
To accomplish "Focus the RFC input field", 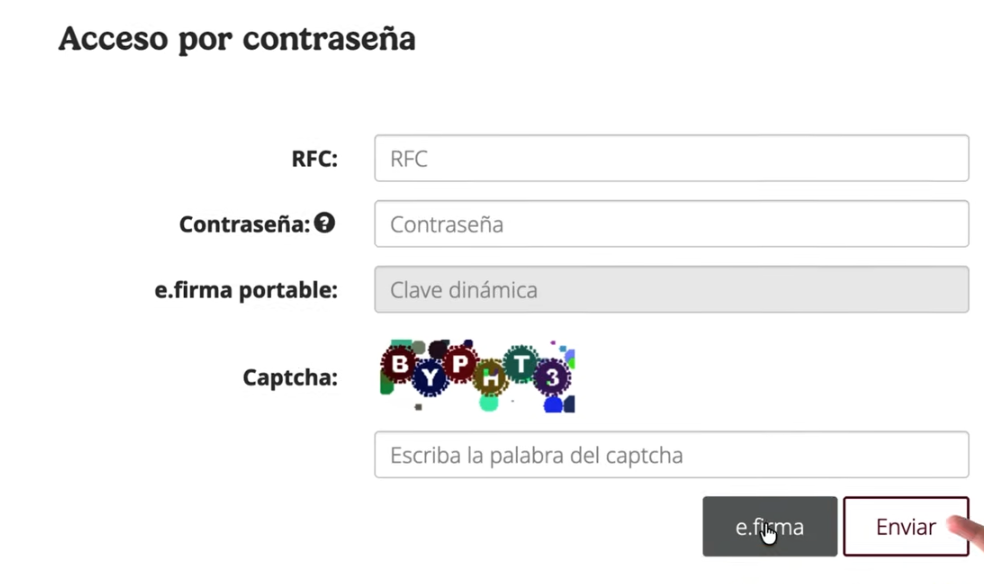I will click(671, 159).
